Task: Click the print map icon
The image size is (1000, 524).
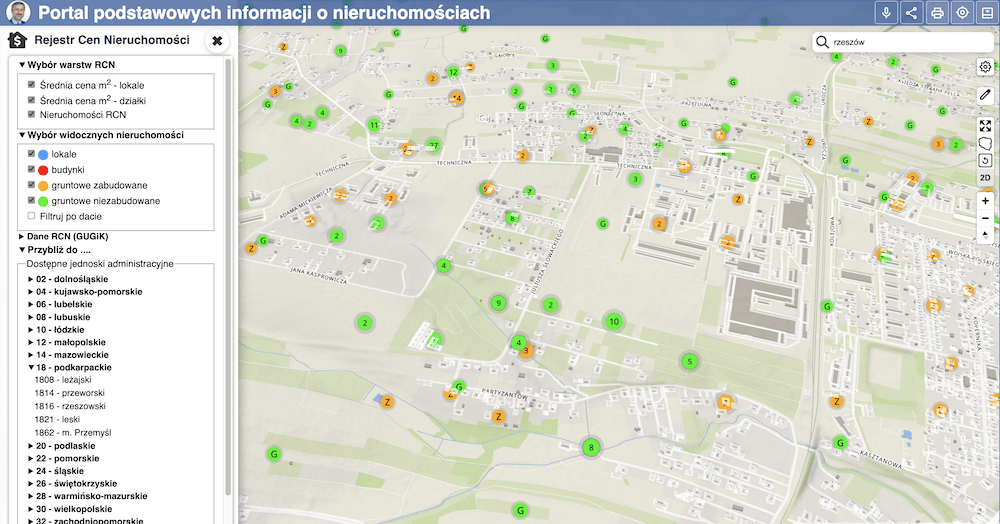Action: click(937, 13)
